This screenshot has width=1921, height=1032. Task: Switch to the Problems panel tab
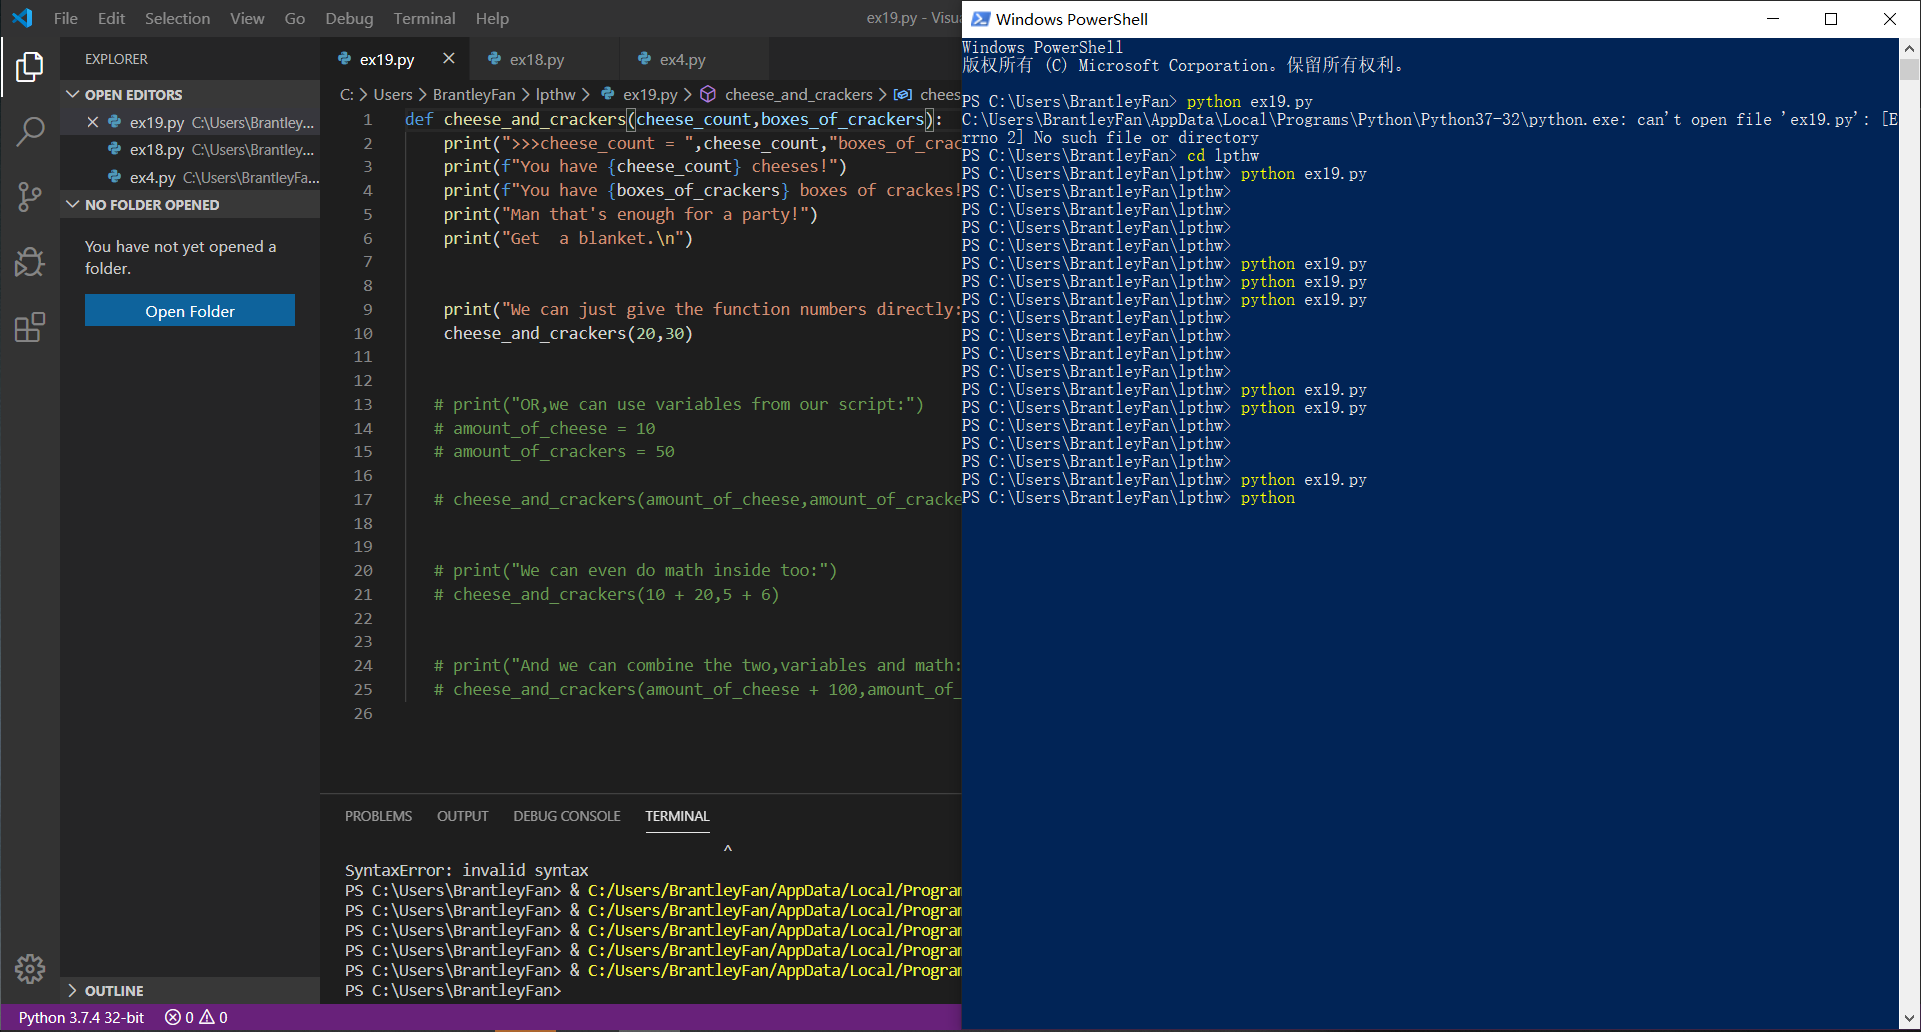(x=378, y=816)
